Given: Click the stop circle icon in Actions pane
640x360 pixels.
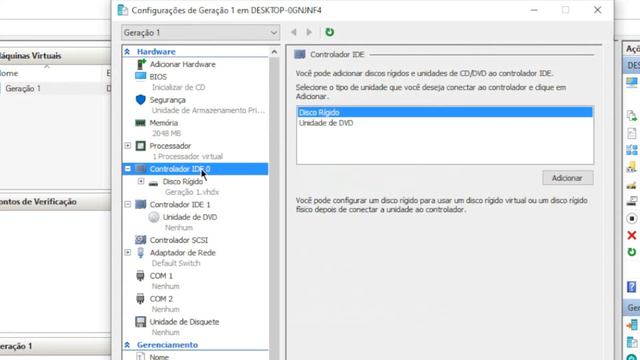Looking at the screenshot, I should (x=631, y=219).
